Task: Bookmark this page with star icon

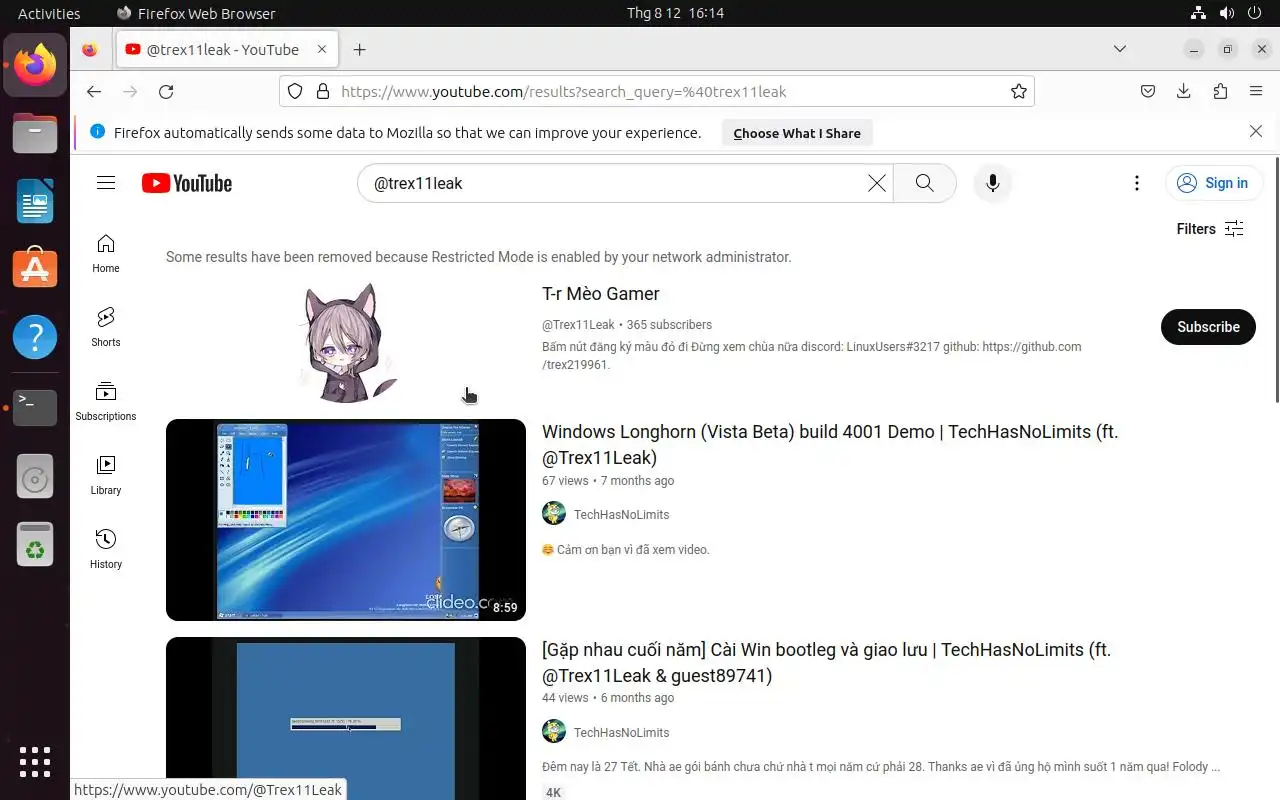Action: 1019,91
